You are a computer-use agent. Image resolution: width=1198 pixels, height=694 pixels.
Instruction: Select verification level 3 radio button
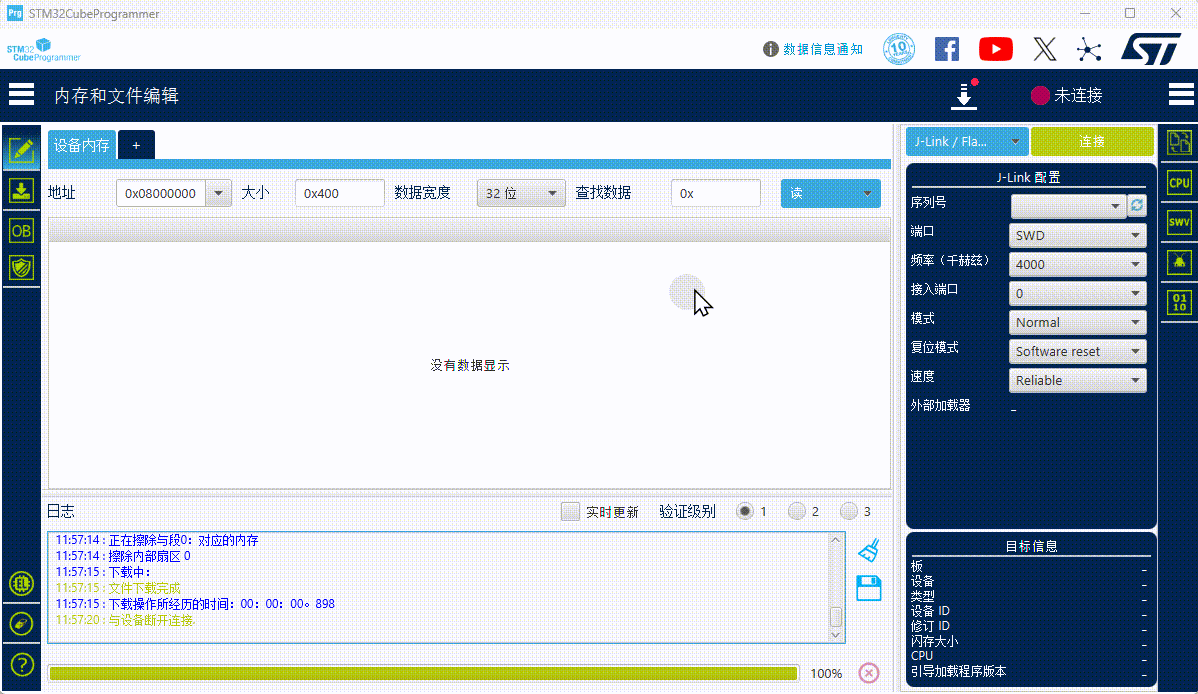click(x=850, y=510)
